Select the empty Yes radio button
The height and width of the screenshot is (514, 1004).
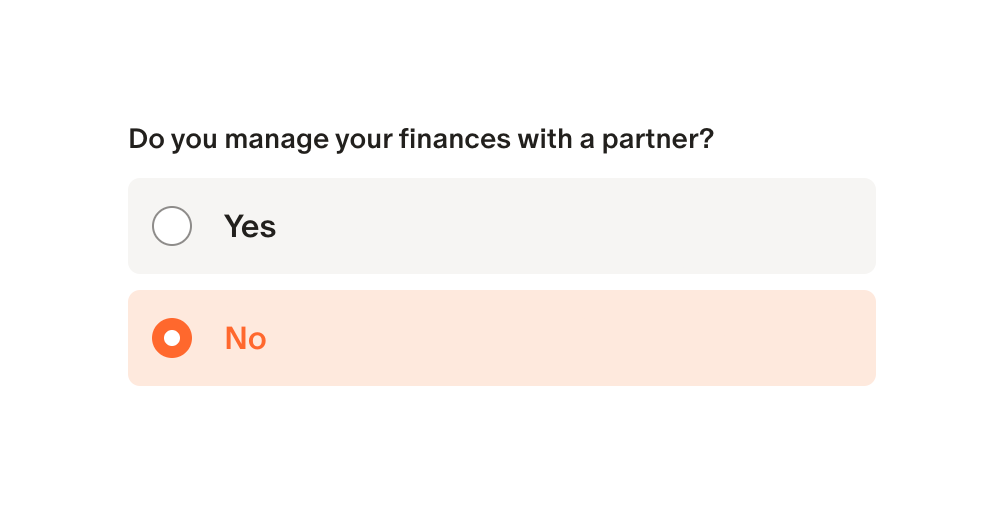click(x=172, y=226)
